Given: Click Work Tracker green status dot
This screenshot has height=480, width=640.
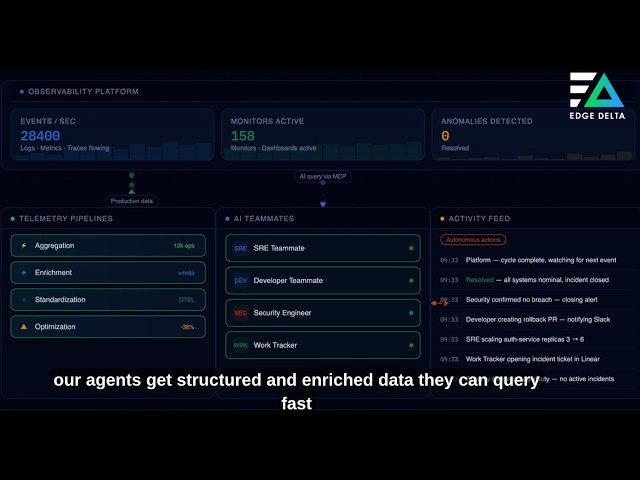Looking at the screenshot, I should [x=411, y=345].
